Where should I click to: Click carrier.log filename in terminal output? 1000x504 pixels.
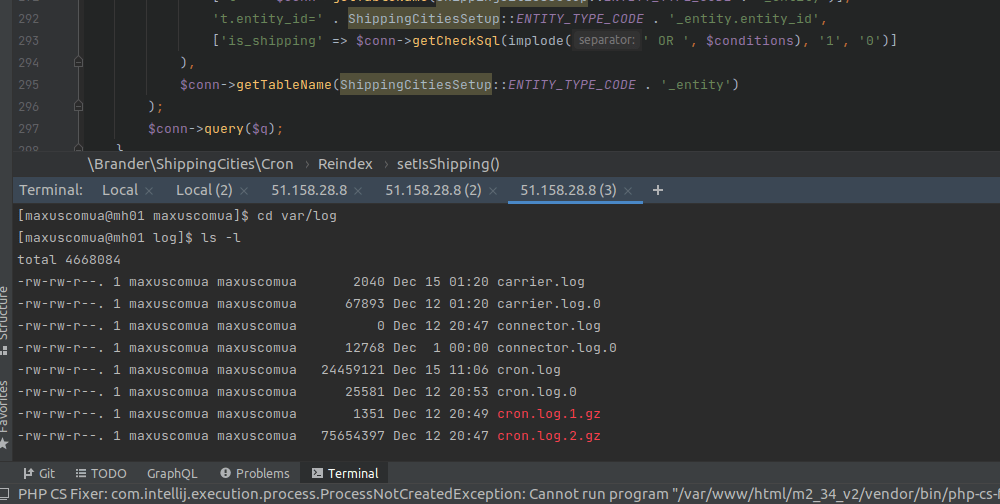pyautogui.click(x=541, y=281)
